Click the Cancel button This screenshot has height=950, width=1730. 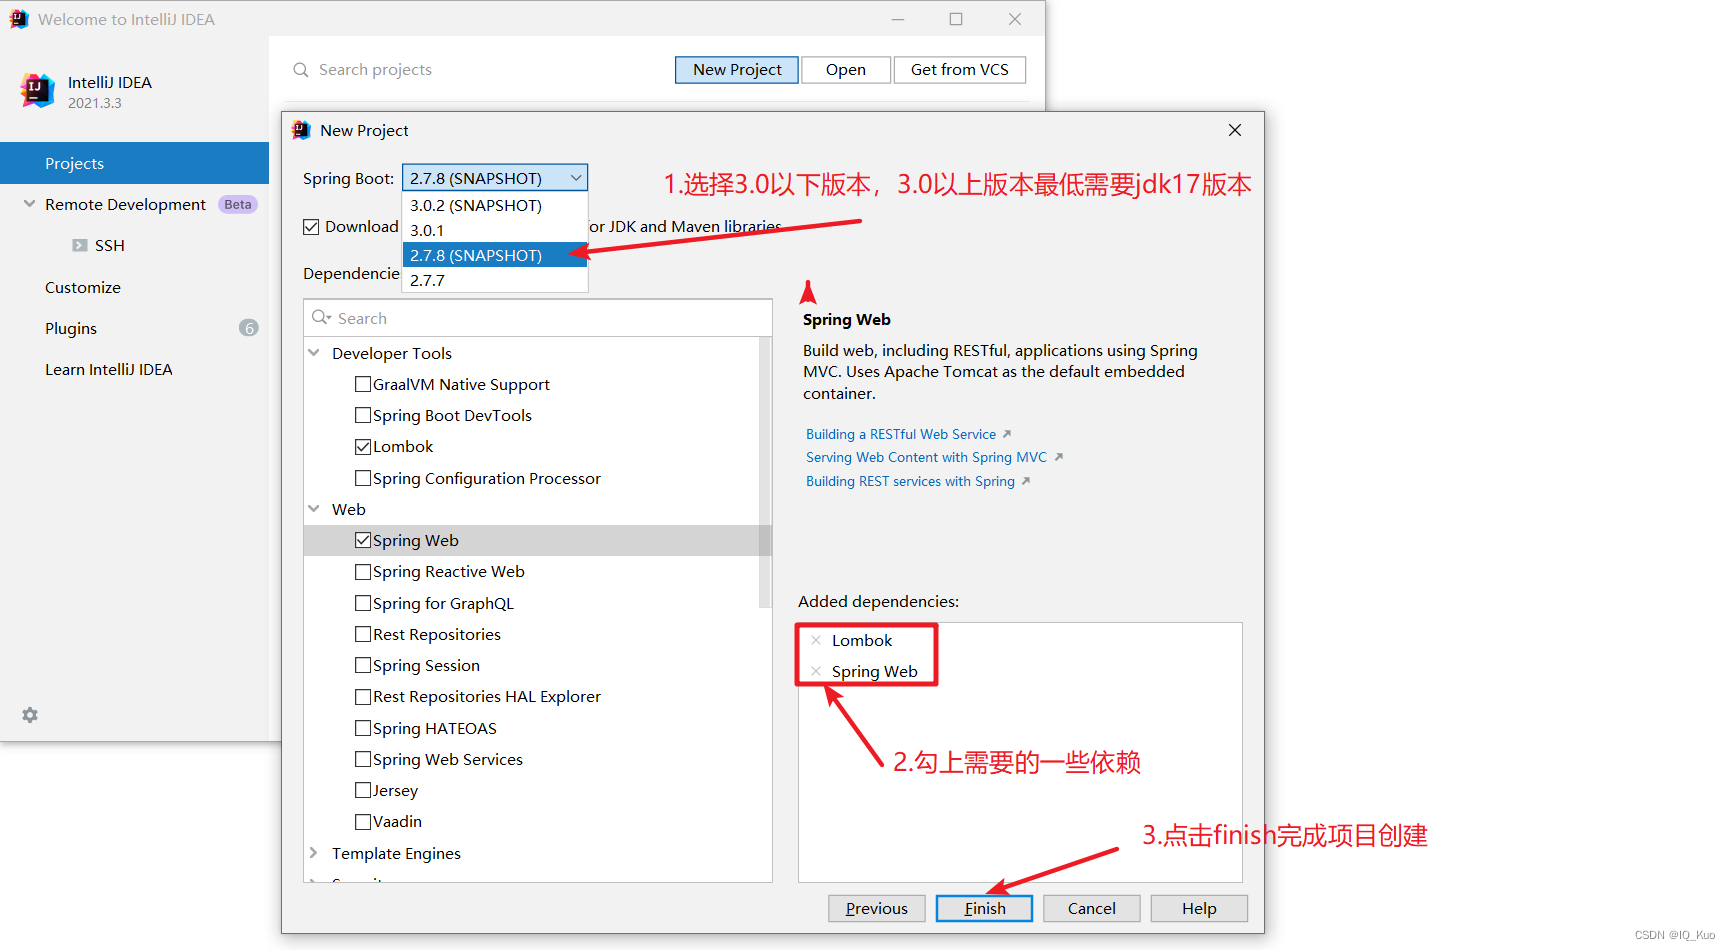point(1092,908)
